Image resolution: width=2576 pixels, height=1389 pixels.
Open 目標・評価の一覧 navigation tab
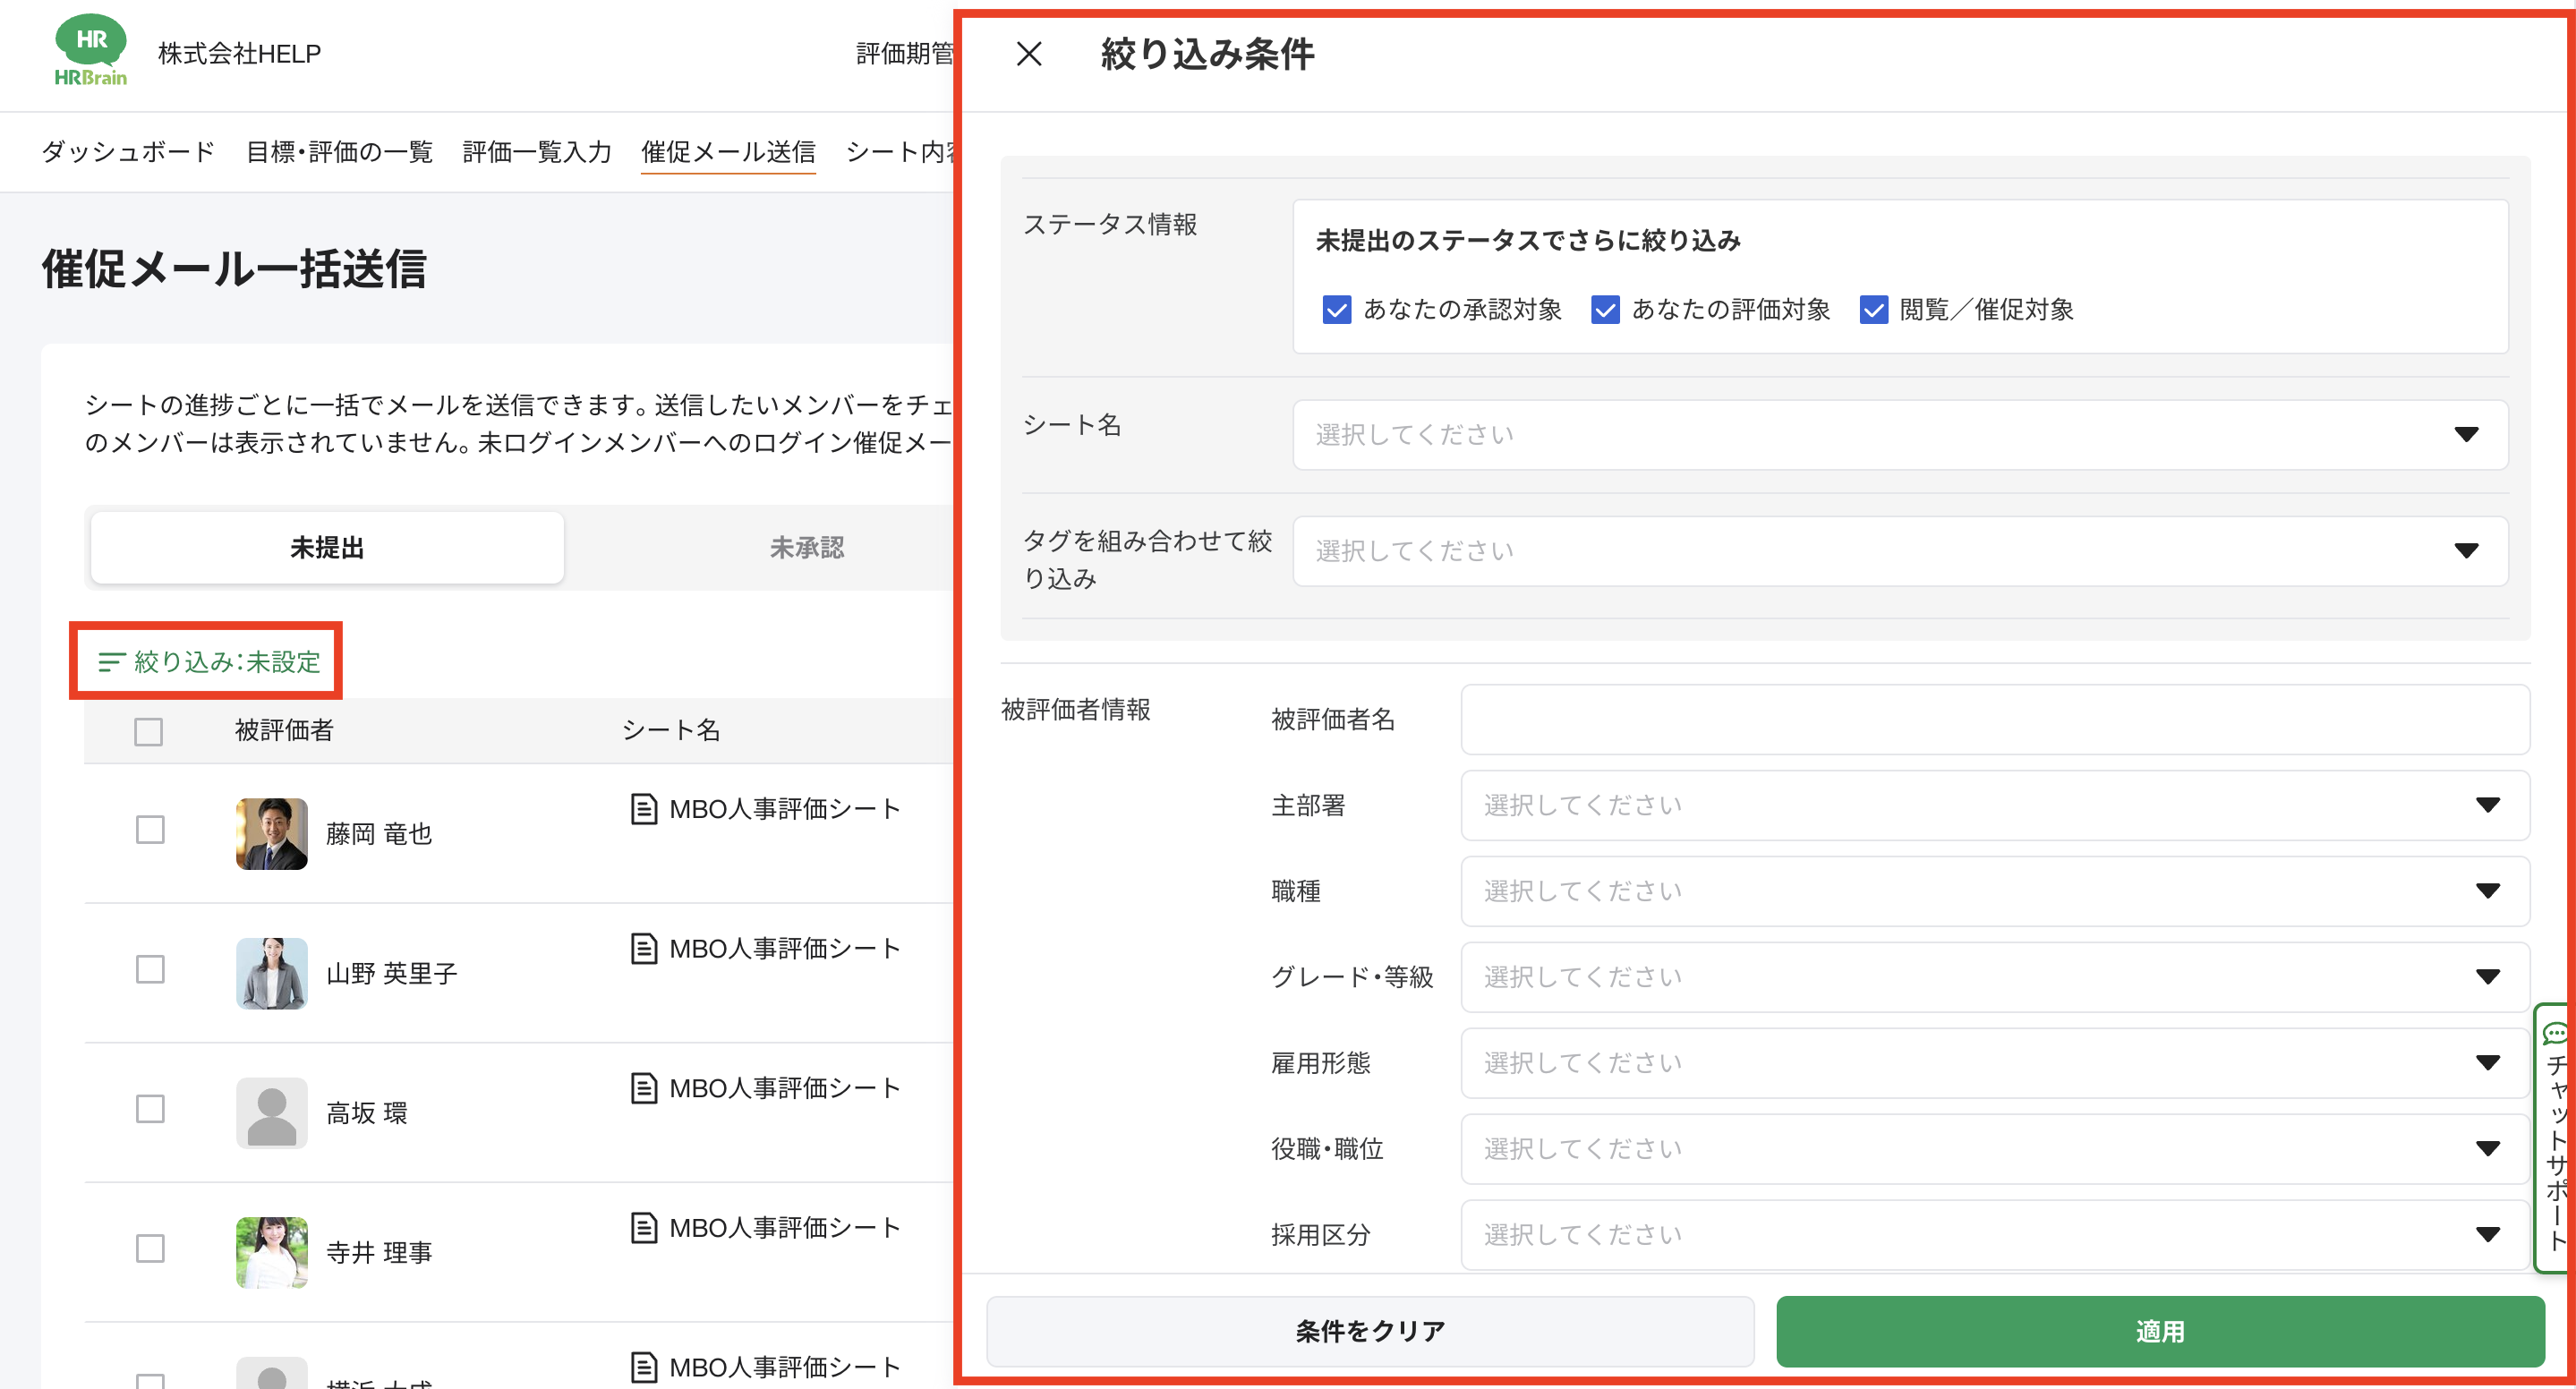339,152
